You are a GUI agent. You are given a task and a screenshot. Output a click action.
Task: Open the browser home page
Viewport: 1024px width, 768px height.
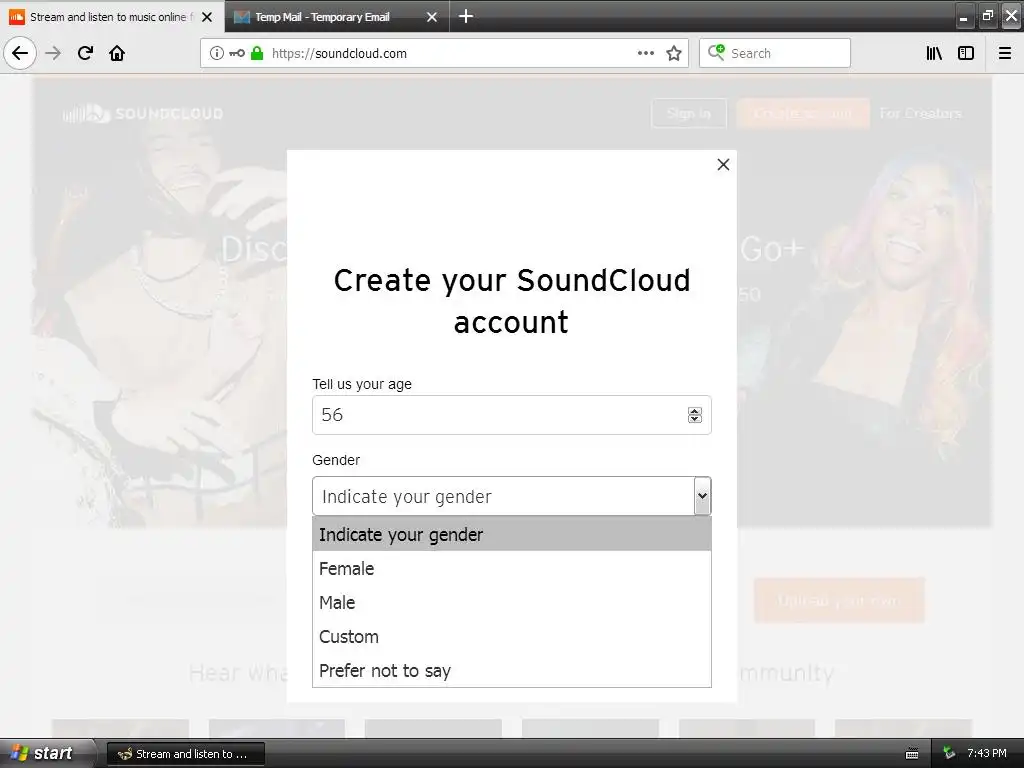coord(117,53)
